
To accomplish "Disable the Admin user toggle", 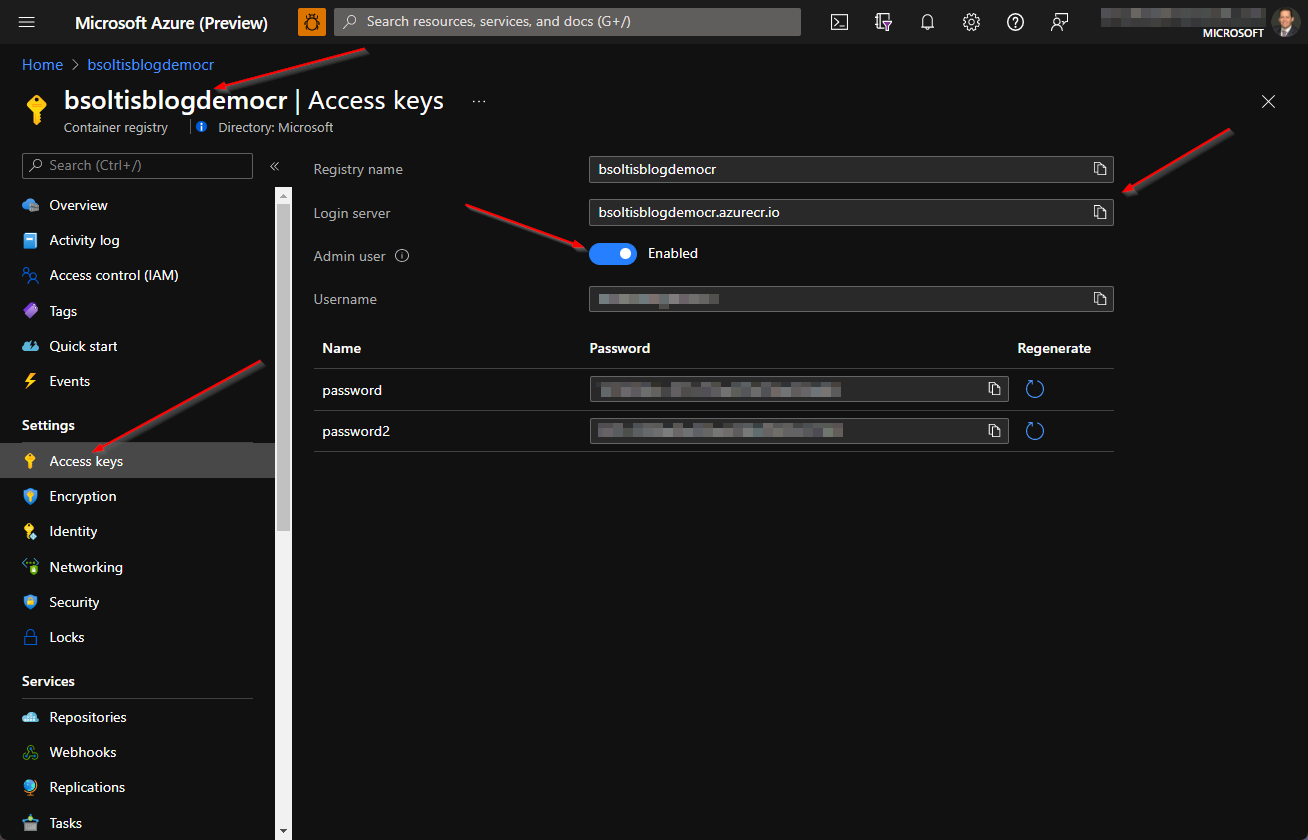I will (x=613, y=254).
